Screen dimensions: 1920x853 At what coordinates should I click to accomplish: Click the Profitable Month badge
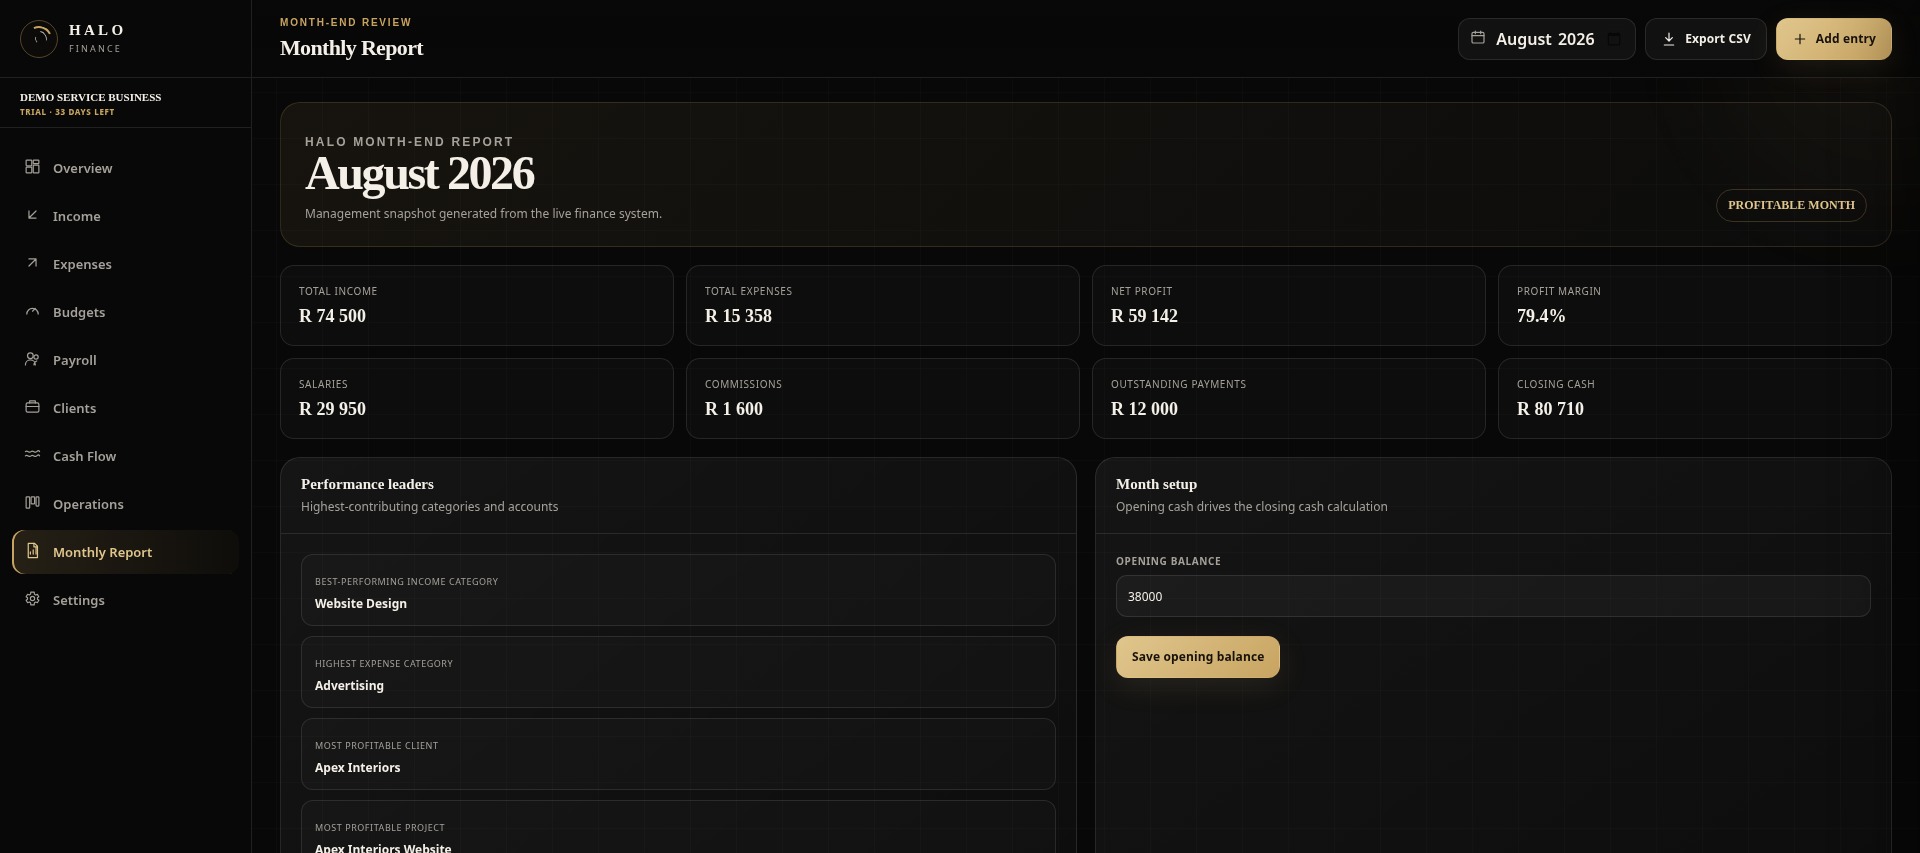pos(1791,205)
